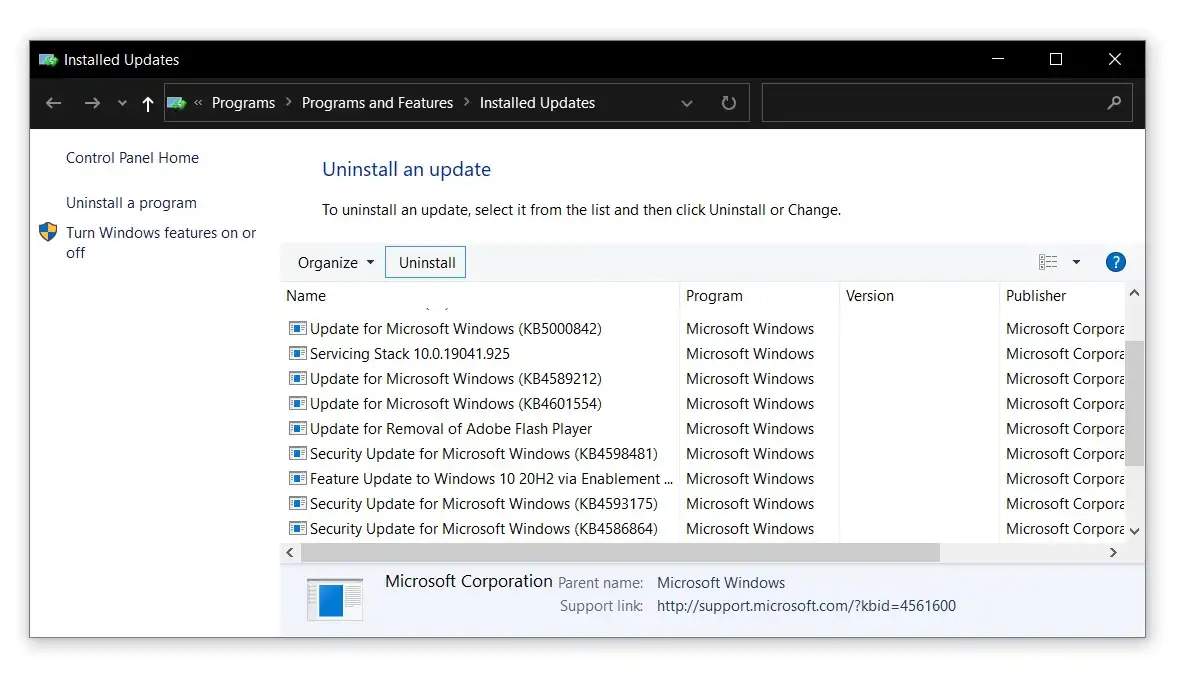Open Programs and Features from the breadcrumb

(x=377, y=102)
